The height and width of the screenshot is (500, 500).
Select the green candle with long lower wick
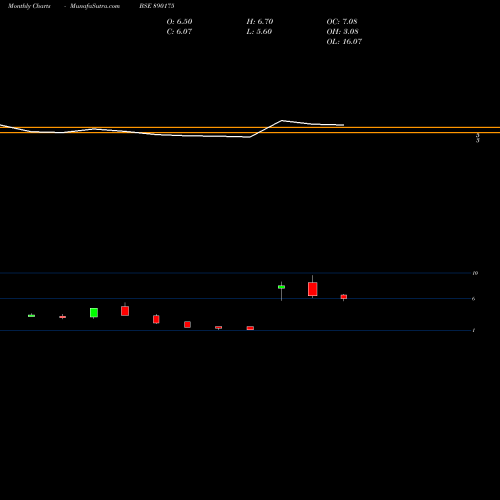tap(281, 287)
